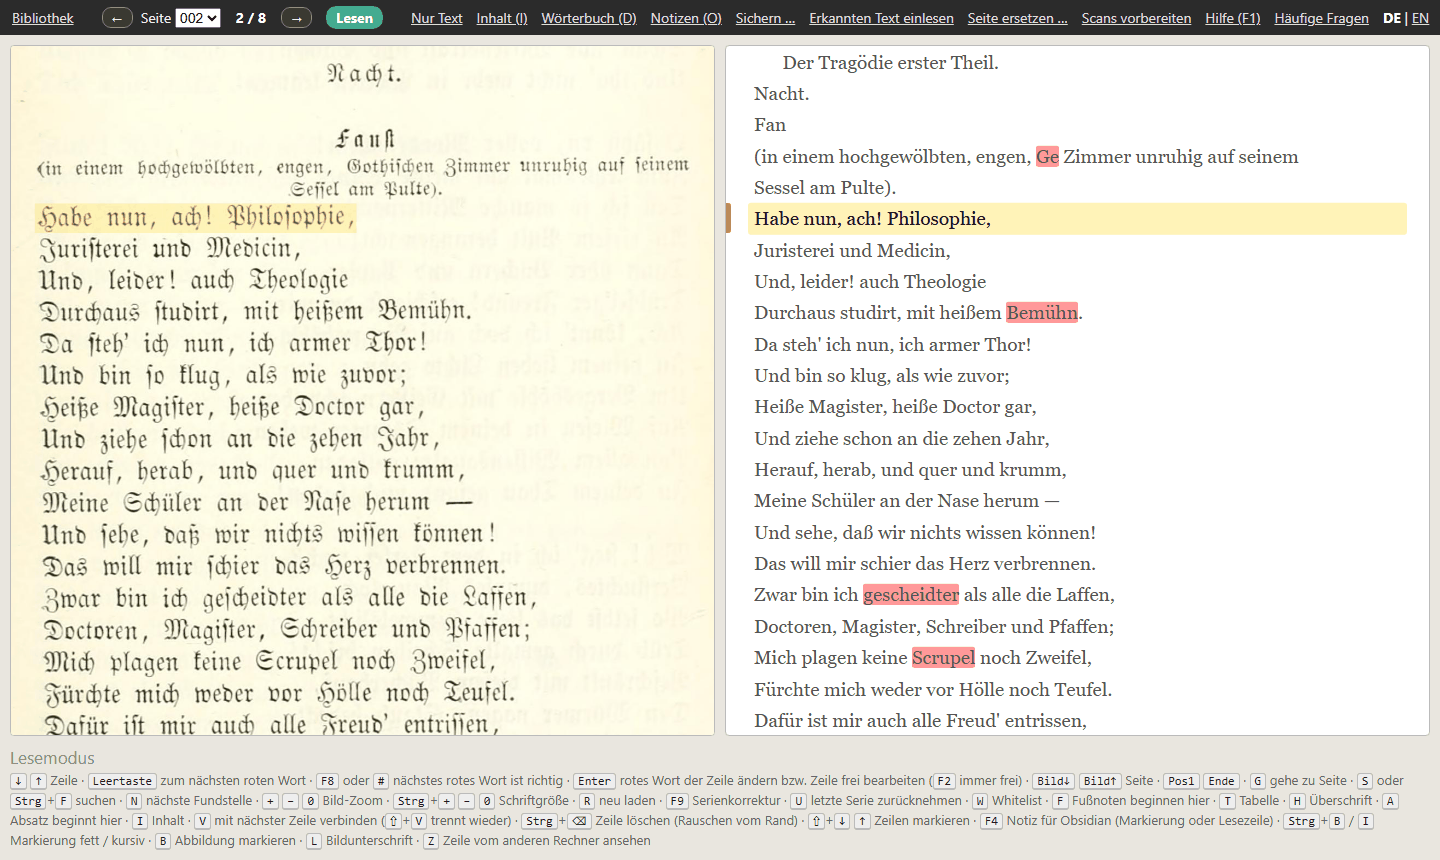Click the line 'Fürchte mich weder vor Hölle noch Teufel.'

pos(933,690)
